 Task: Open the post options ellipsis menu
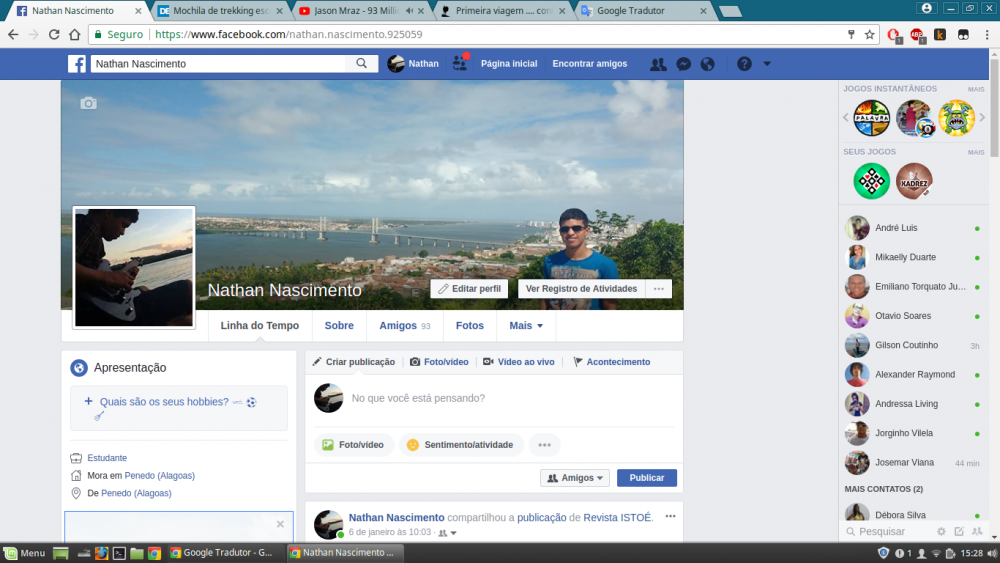[670, 516]
